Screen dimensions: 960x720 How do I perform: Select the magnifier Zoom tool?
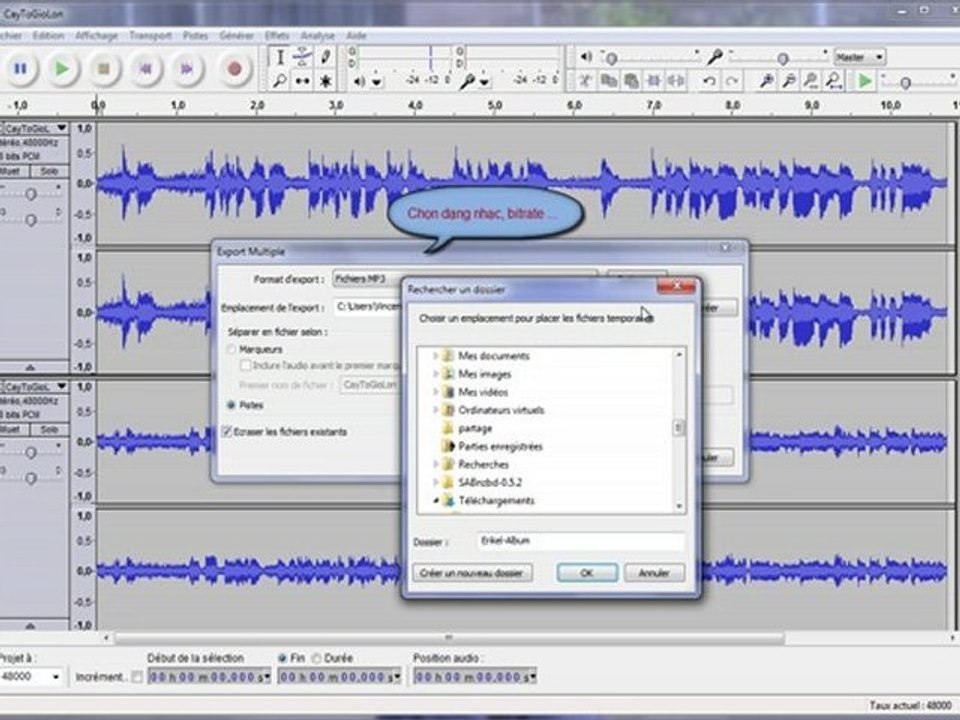point(280,80)
